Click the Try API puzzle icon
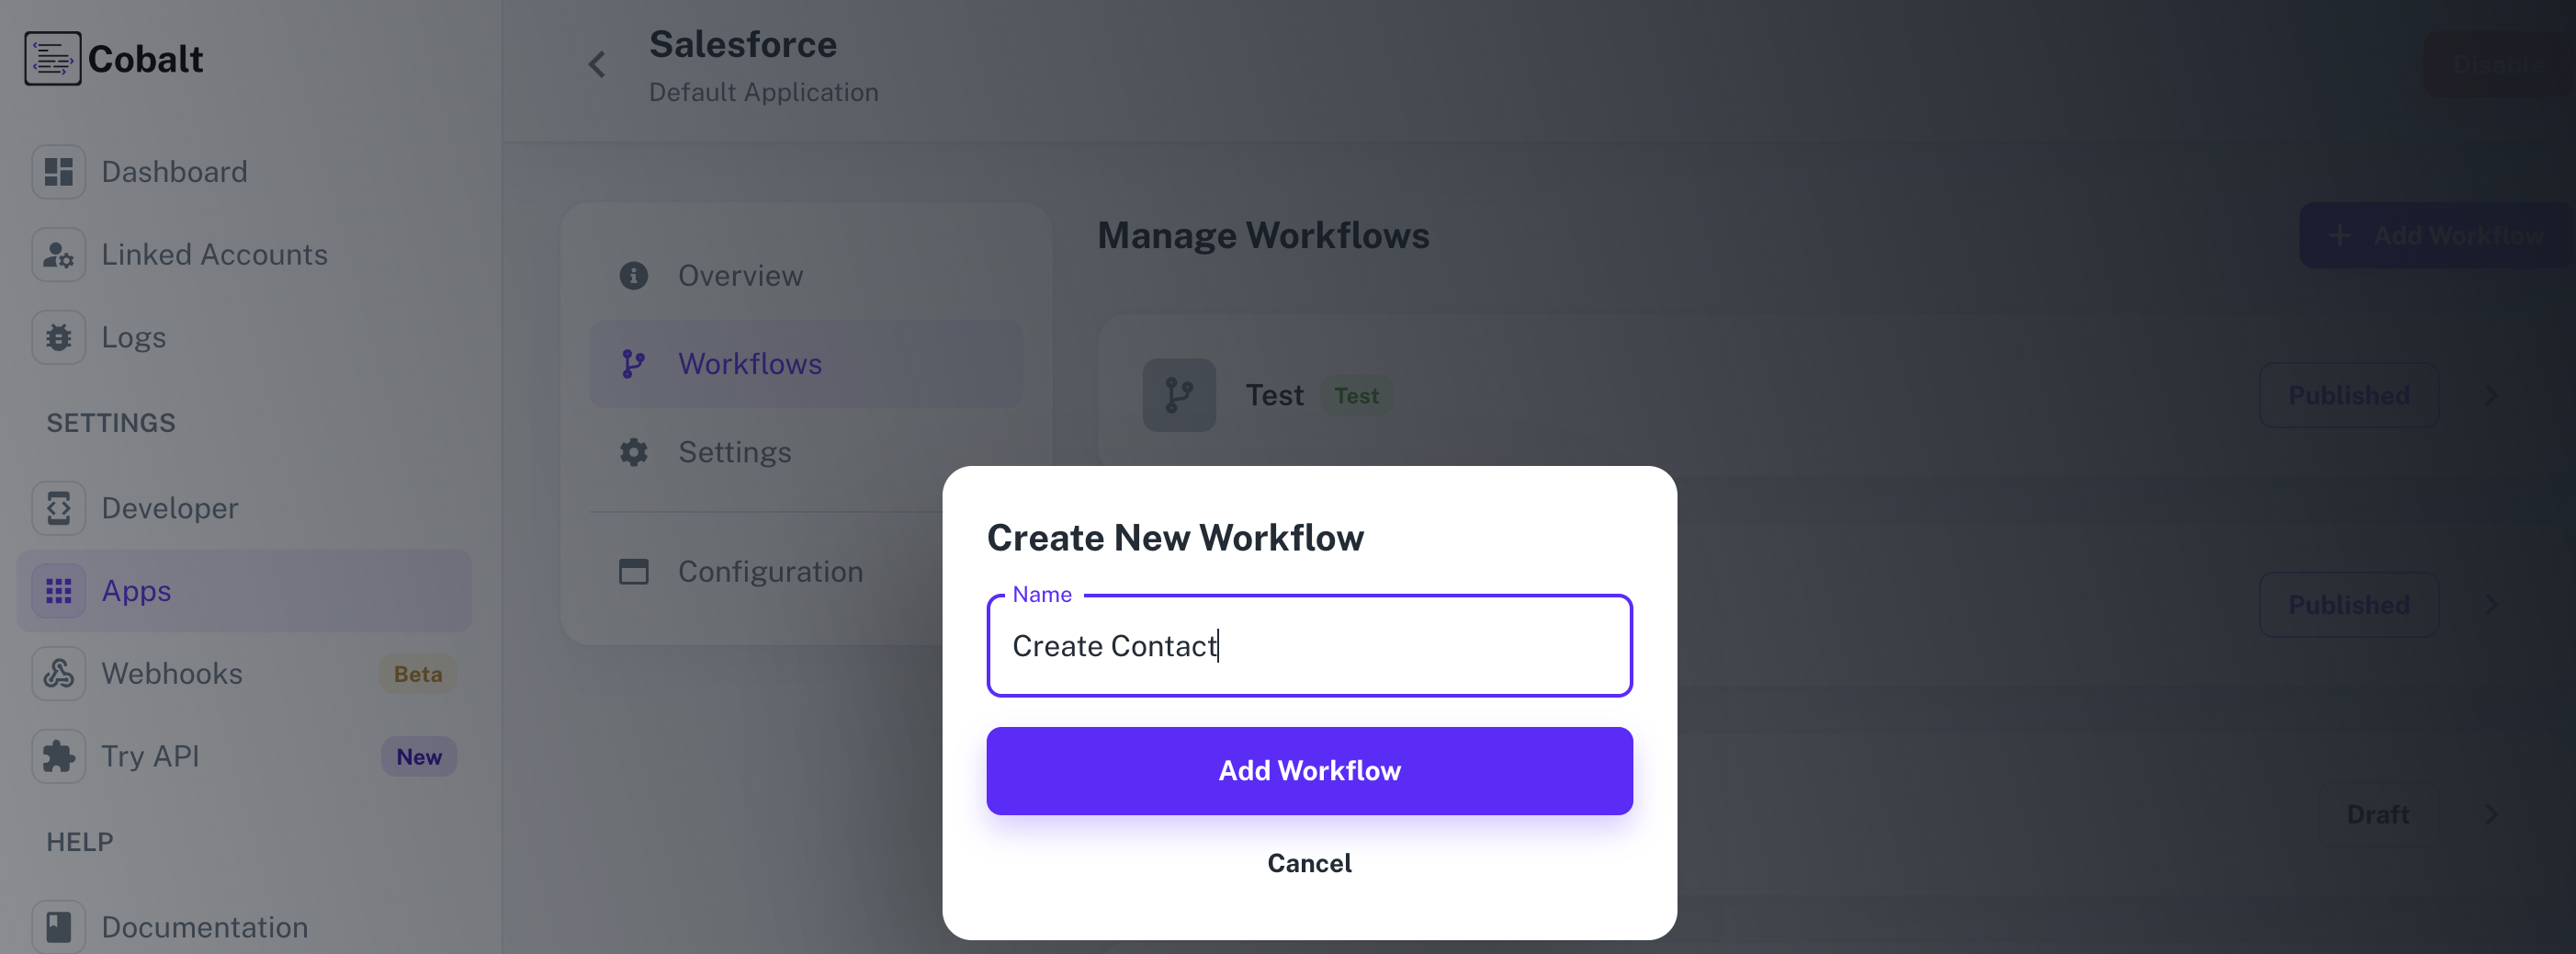 pos(57,756)
